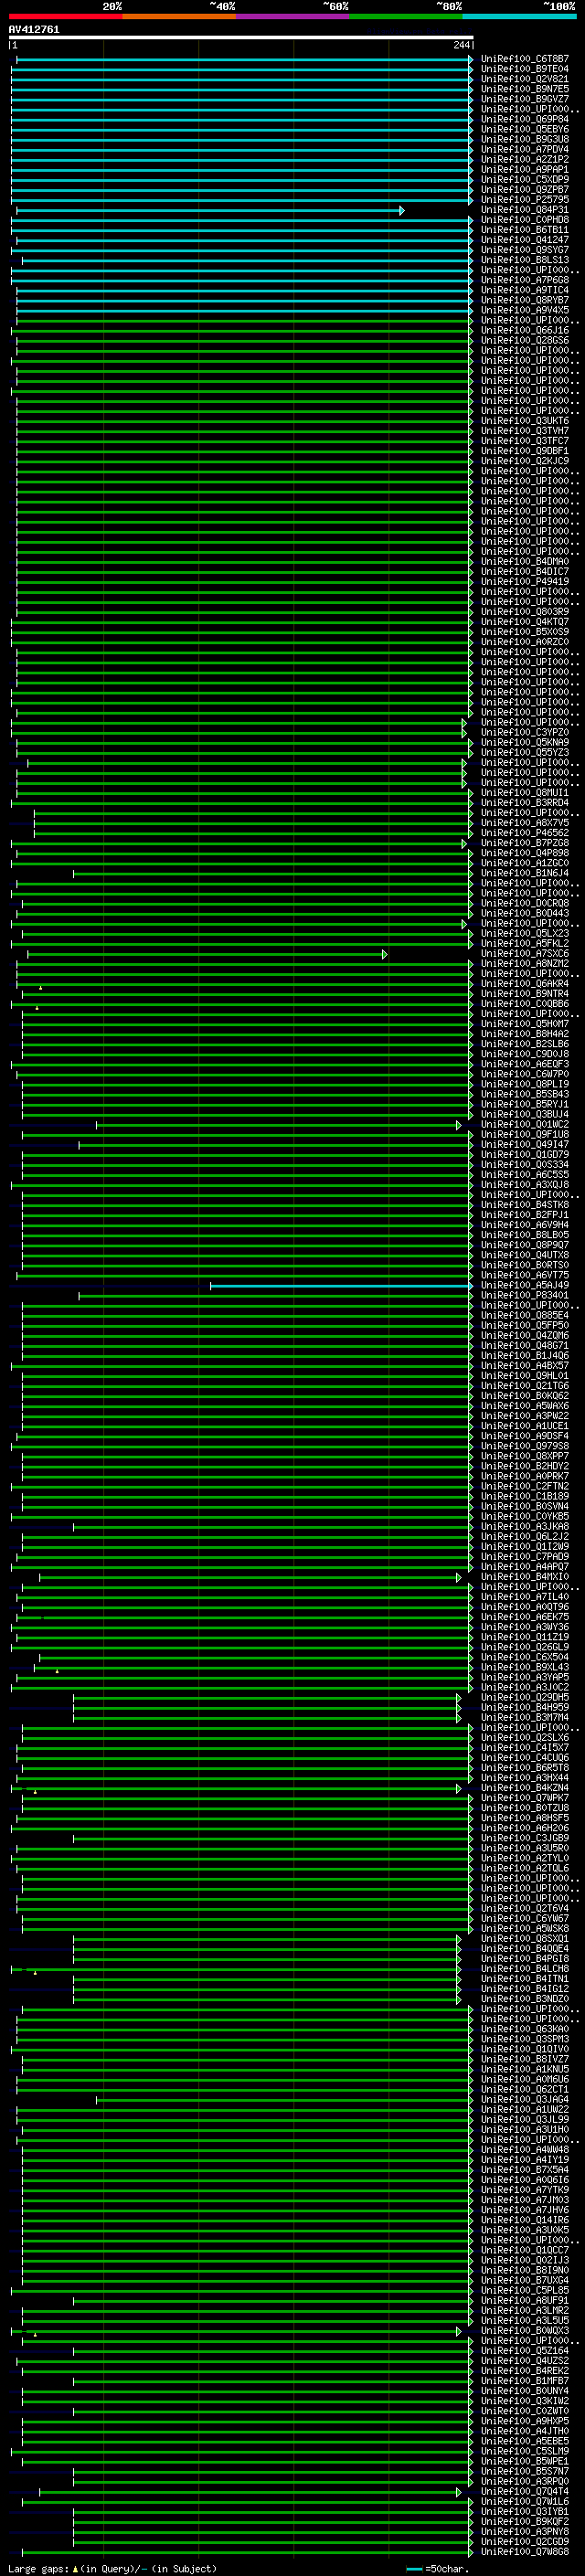This screenshot has height=2576, width=585.
Task: Open entry UniRef100_A9TIC4
Action: coord(524,290)
